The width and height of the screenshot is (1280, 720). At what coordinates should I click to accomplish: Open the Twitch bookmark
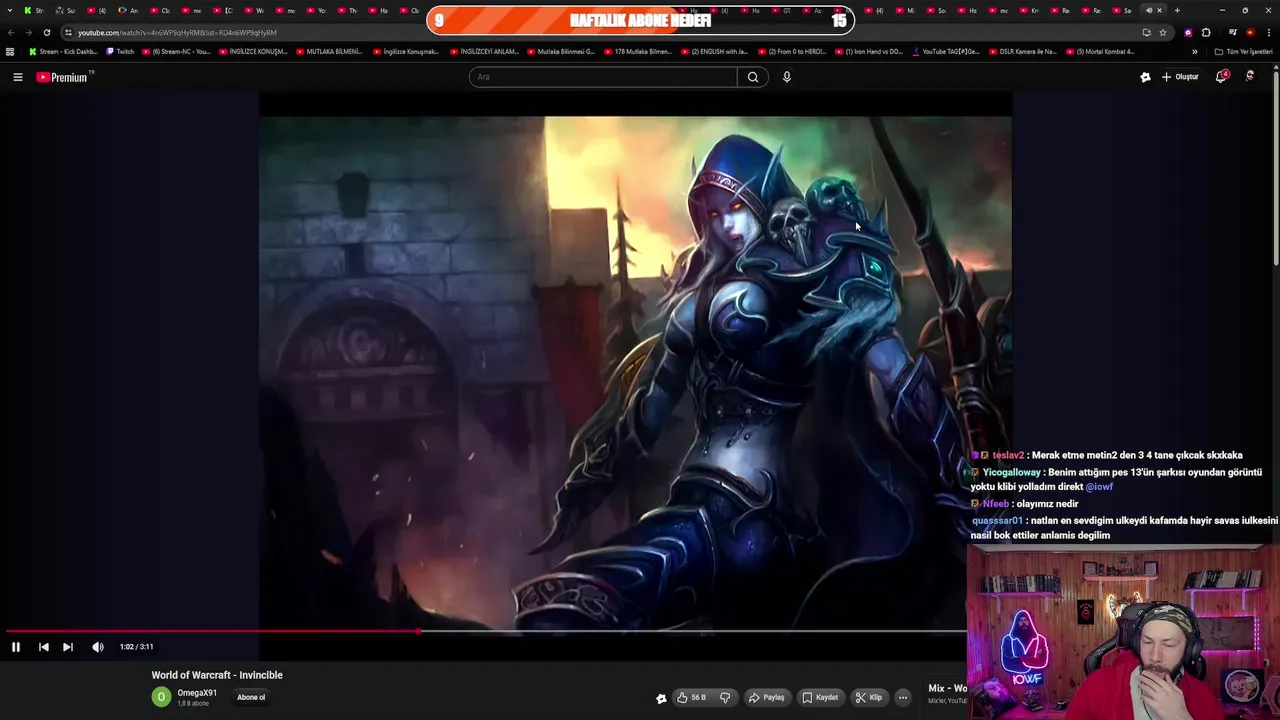click(x=120, y=51)
